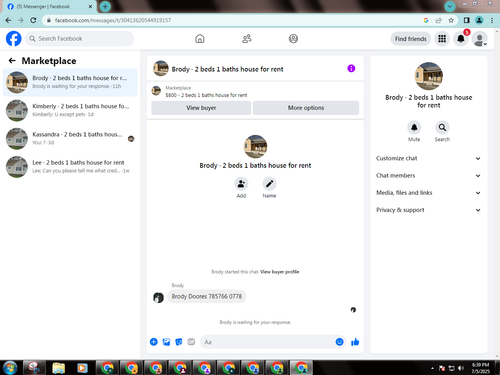Click the share page icon in address bar
This screenshot has width=500, height=375.
[x=438, y=20]
